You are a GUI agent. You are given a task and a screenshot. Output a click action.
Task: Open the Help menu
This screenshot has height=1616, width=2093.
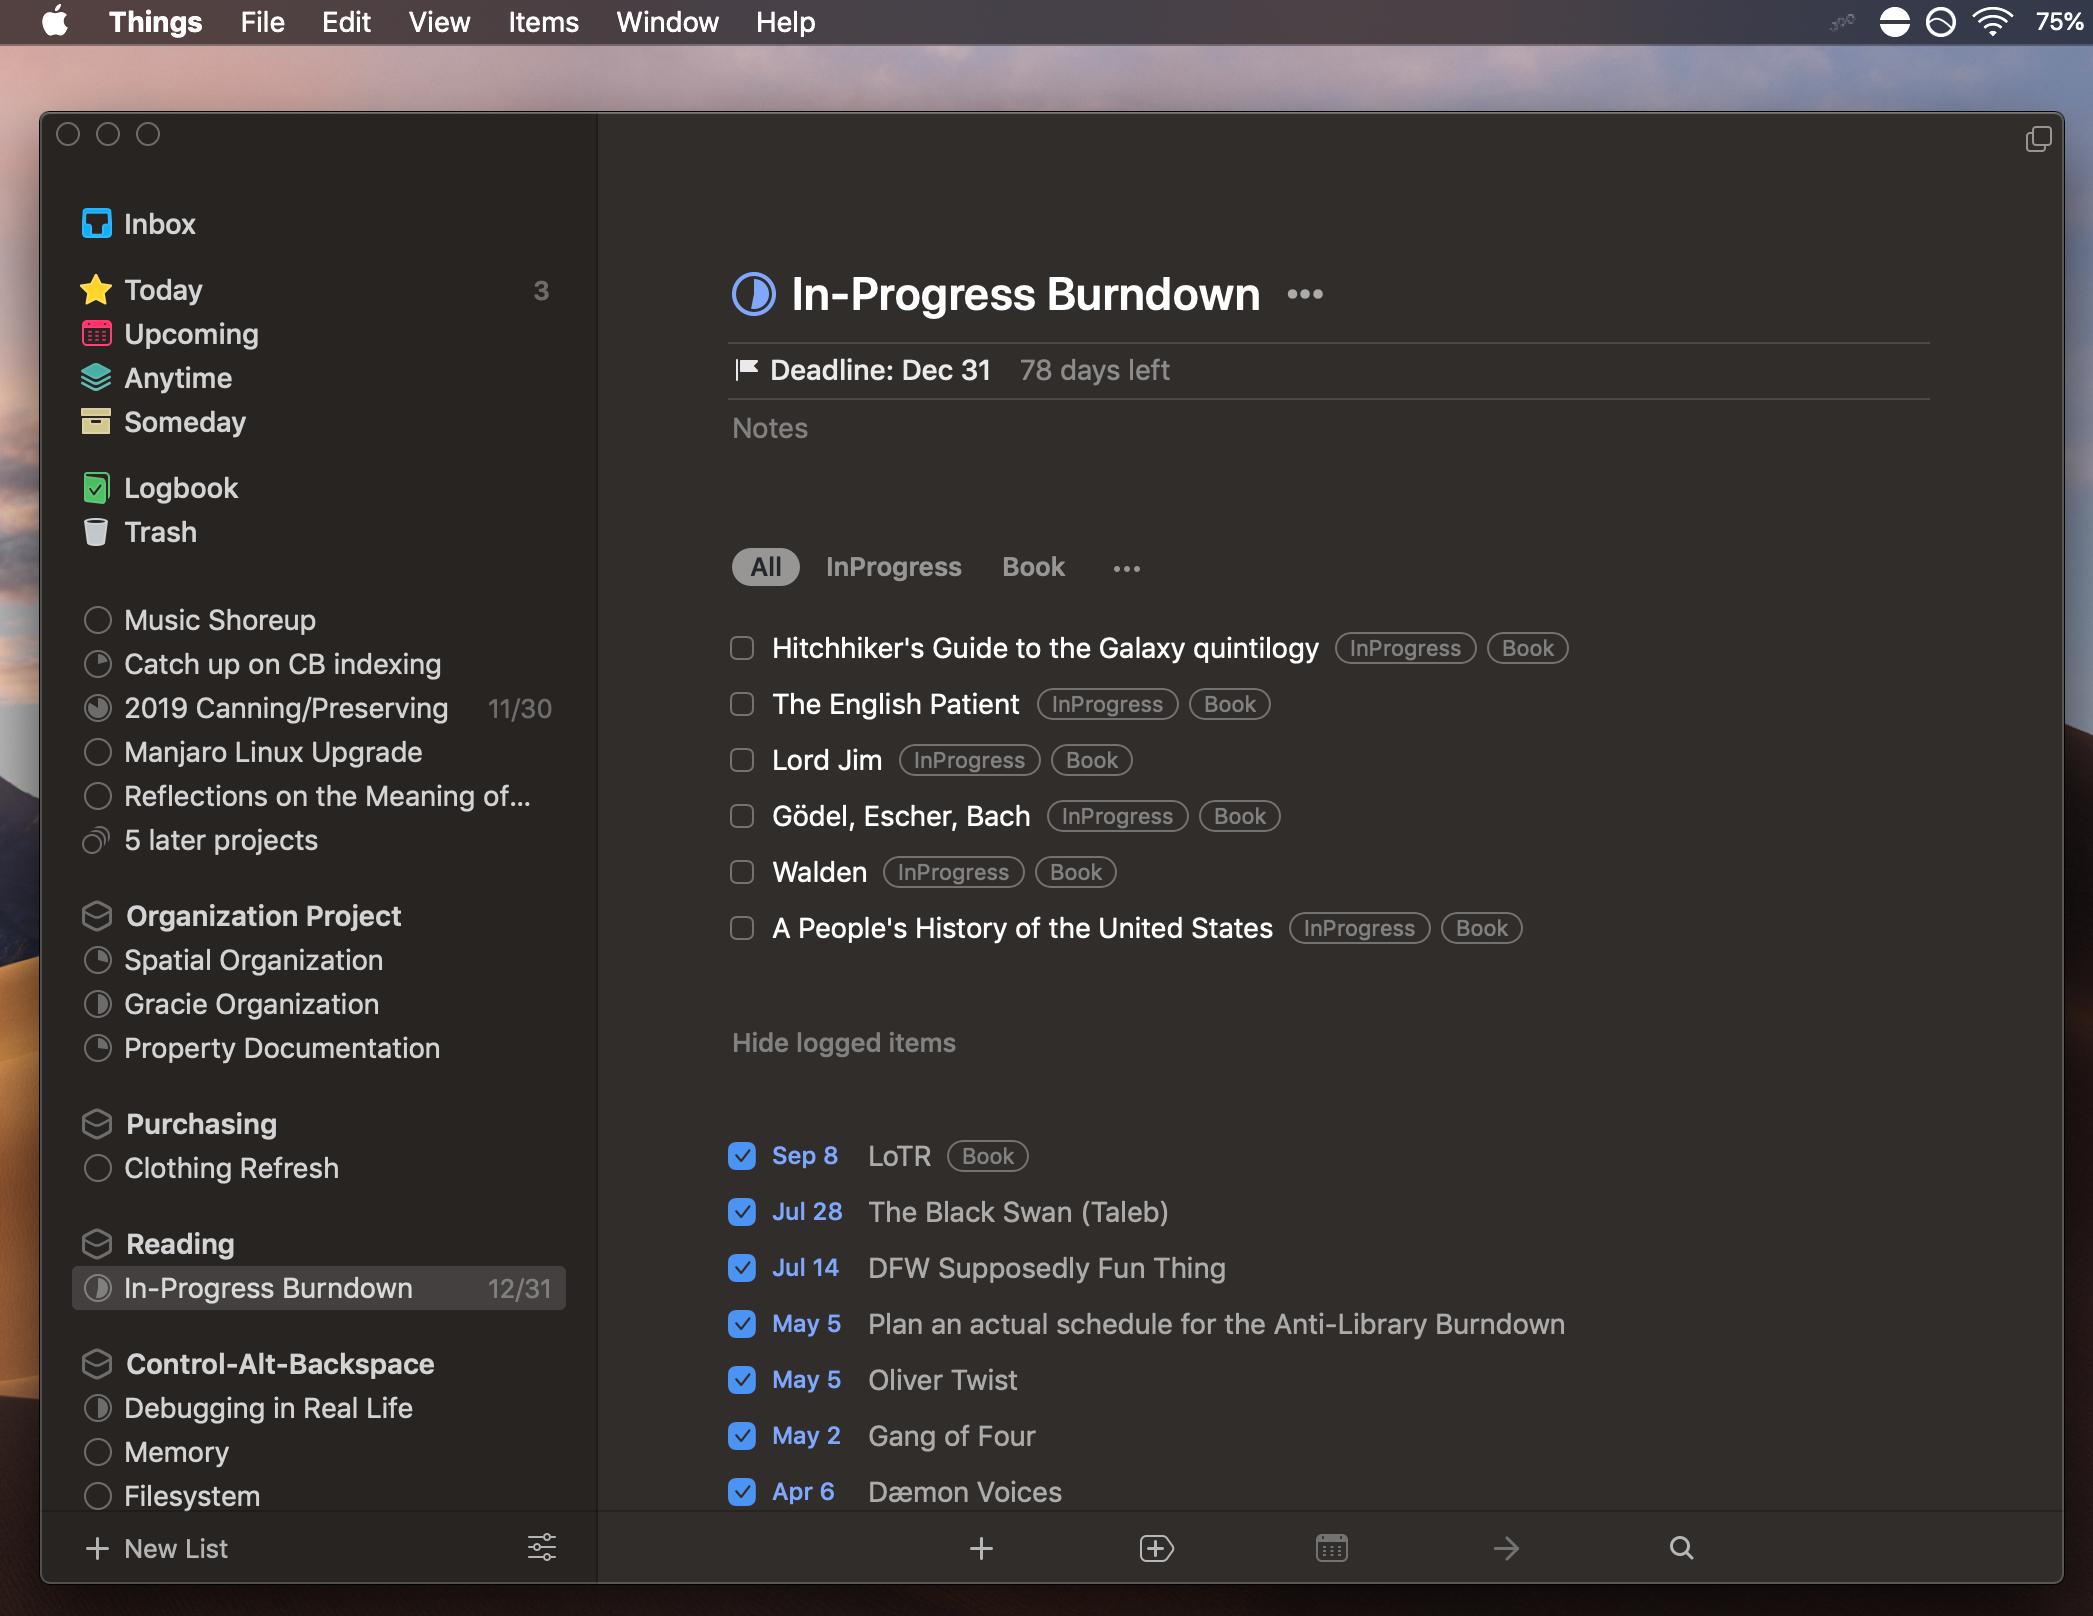coord(785,22)
